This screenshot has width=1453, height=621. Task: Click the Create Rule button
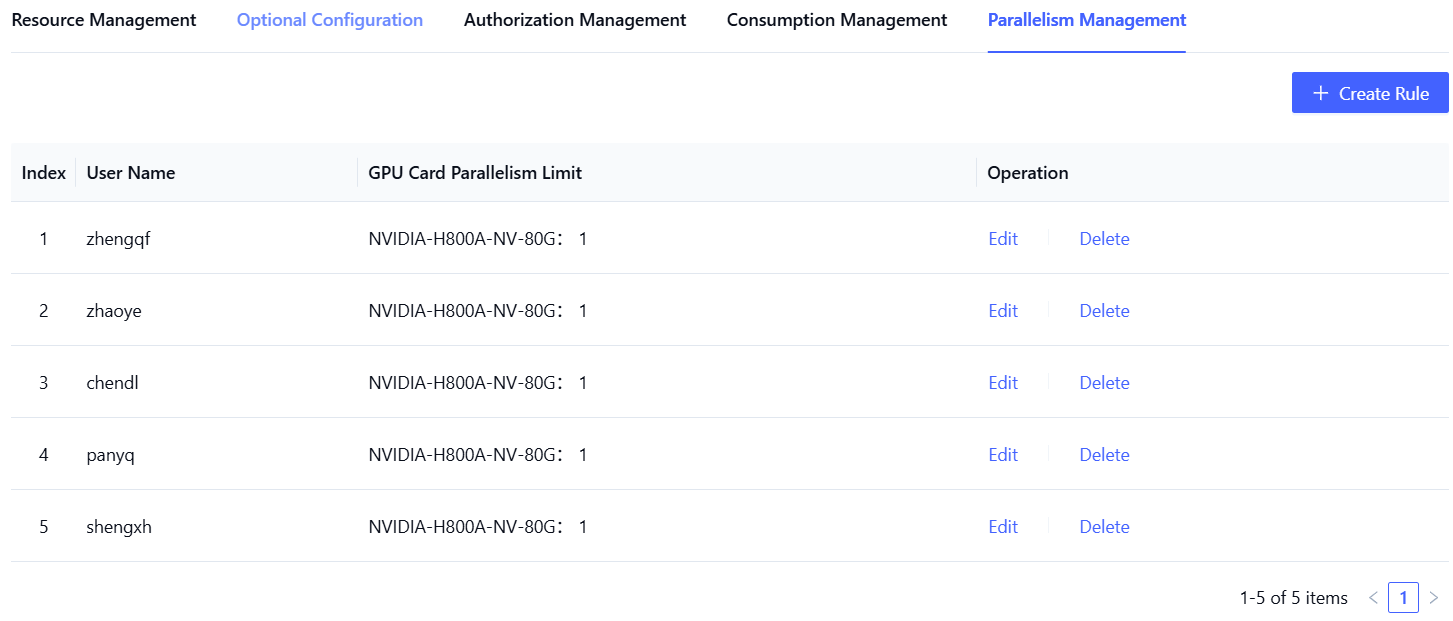click(1370, 93)
